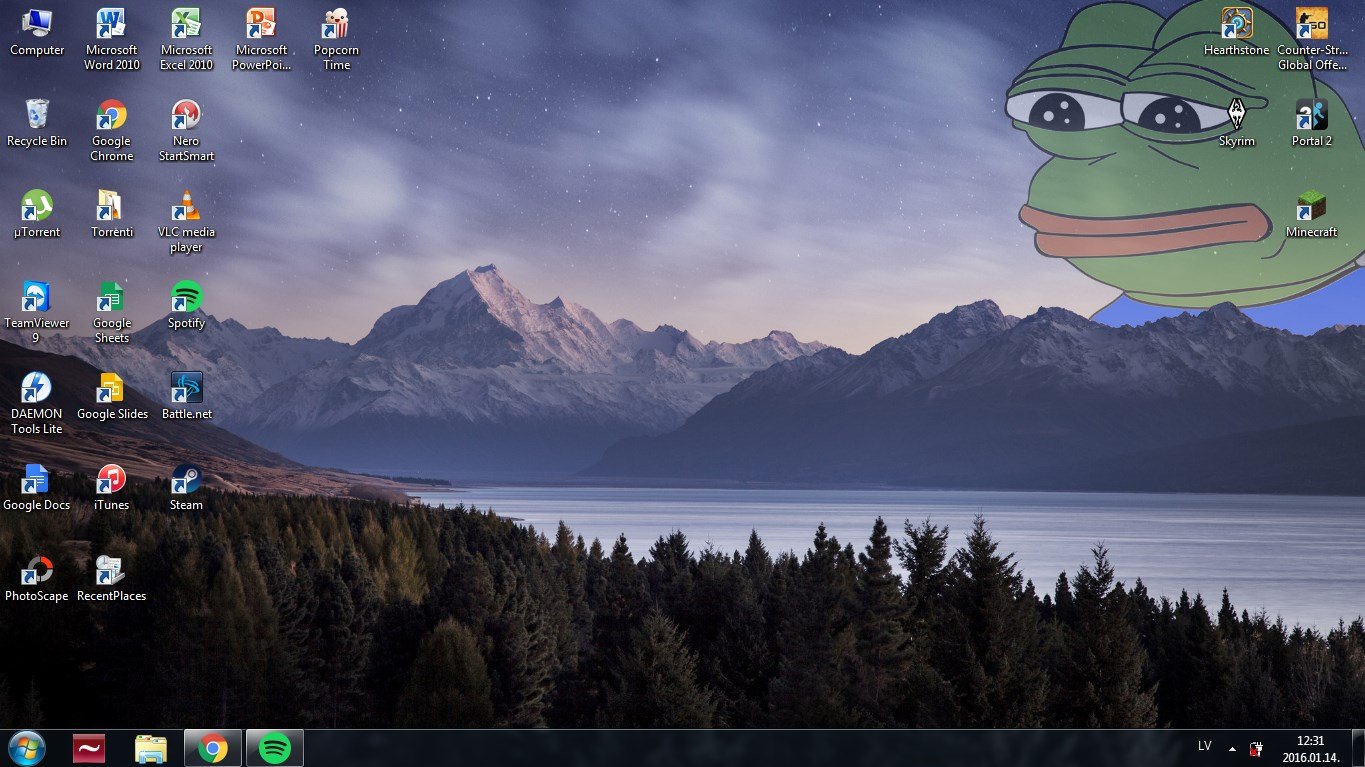This screenshot has width=1365, height=767.
Task: Select the Spotify desktop icon
Action: 186,305
